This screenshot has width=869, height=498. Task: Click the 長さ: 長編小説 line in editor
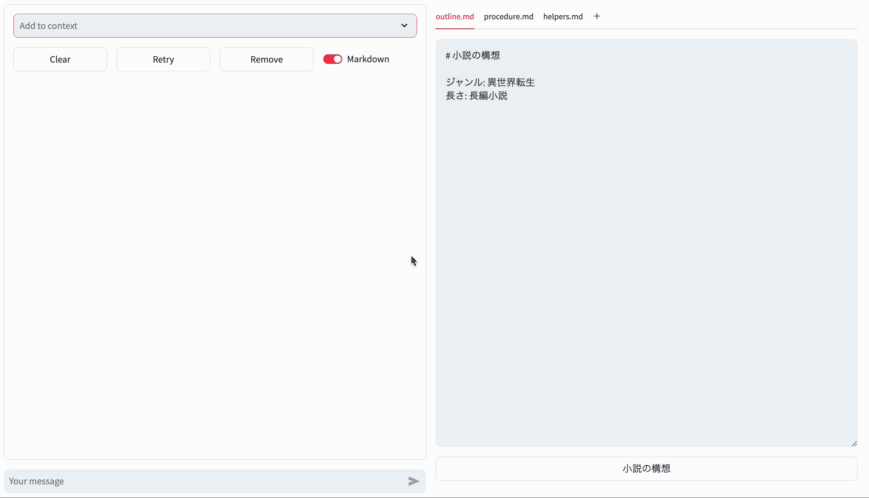pyautogui.click(x=477, y=95)
